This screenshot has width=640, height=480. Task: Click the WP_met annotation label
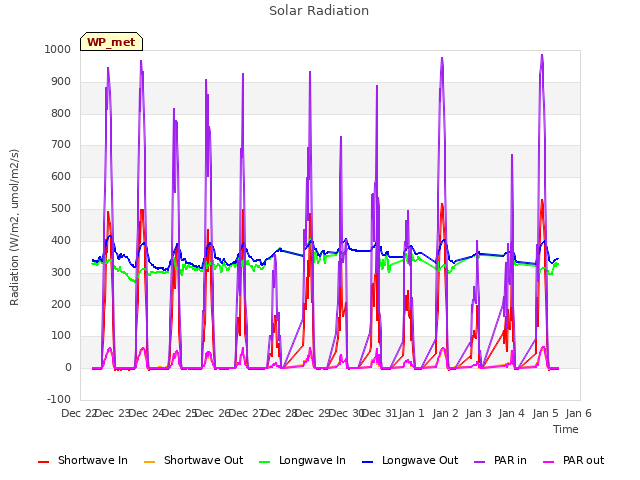click(111, 42)
